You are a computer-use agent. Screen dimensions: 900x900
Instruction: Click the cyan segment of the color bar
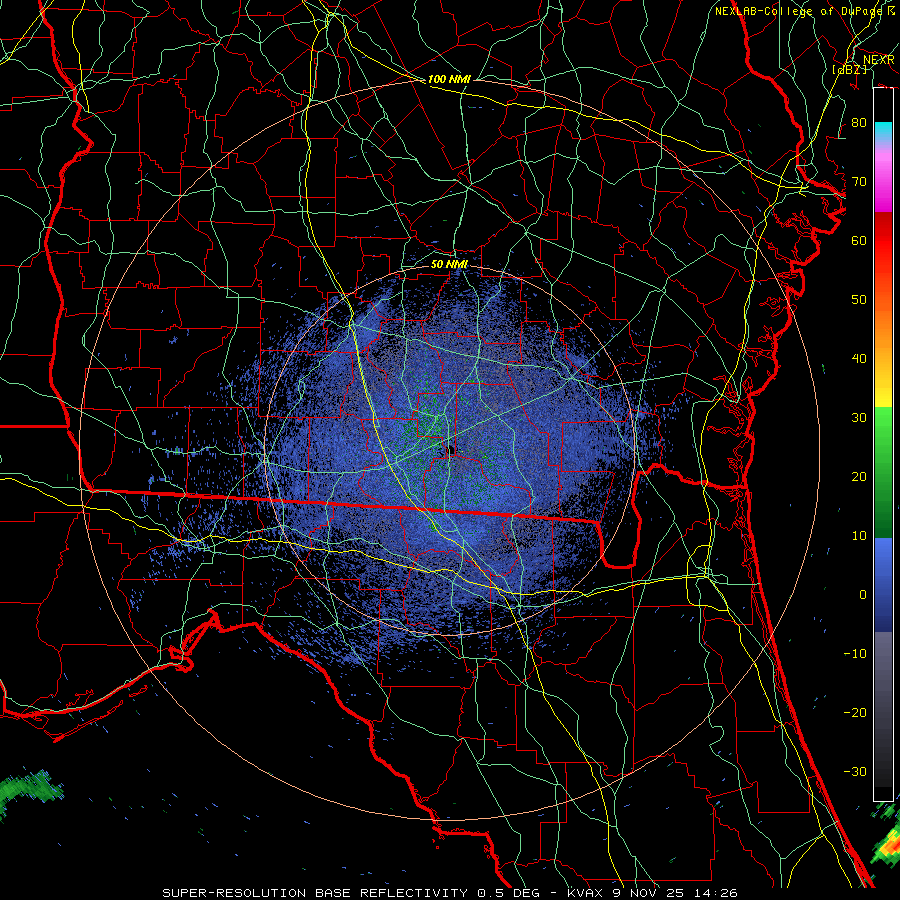(883, 132)
